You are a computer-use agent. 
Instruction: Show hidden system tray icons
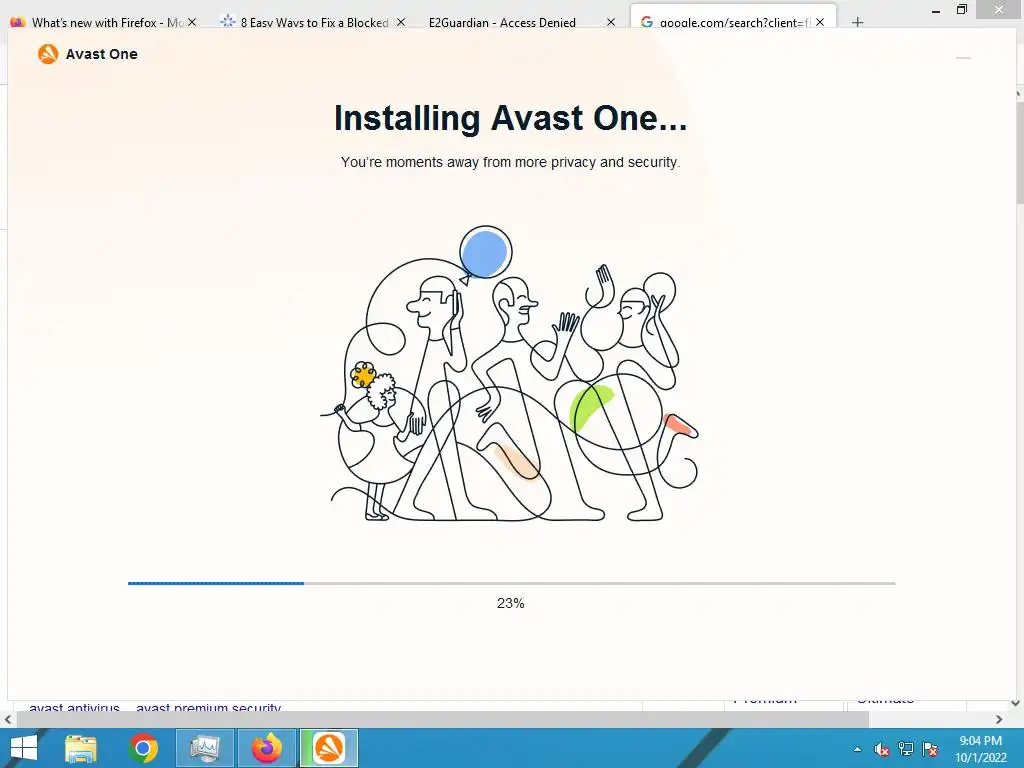pyautogui.click(x=857, y=749)
